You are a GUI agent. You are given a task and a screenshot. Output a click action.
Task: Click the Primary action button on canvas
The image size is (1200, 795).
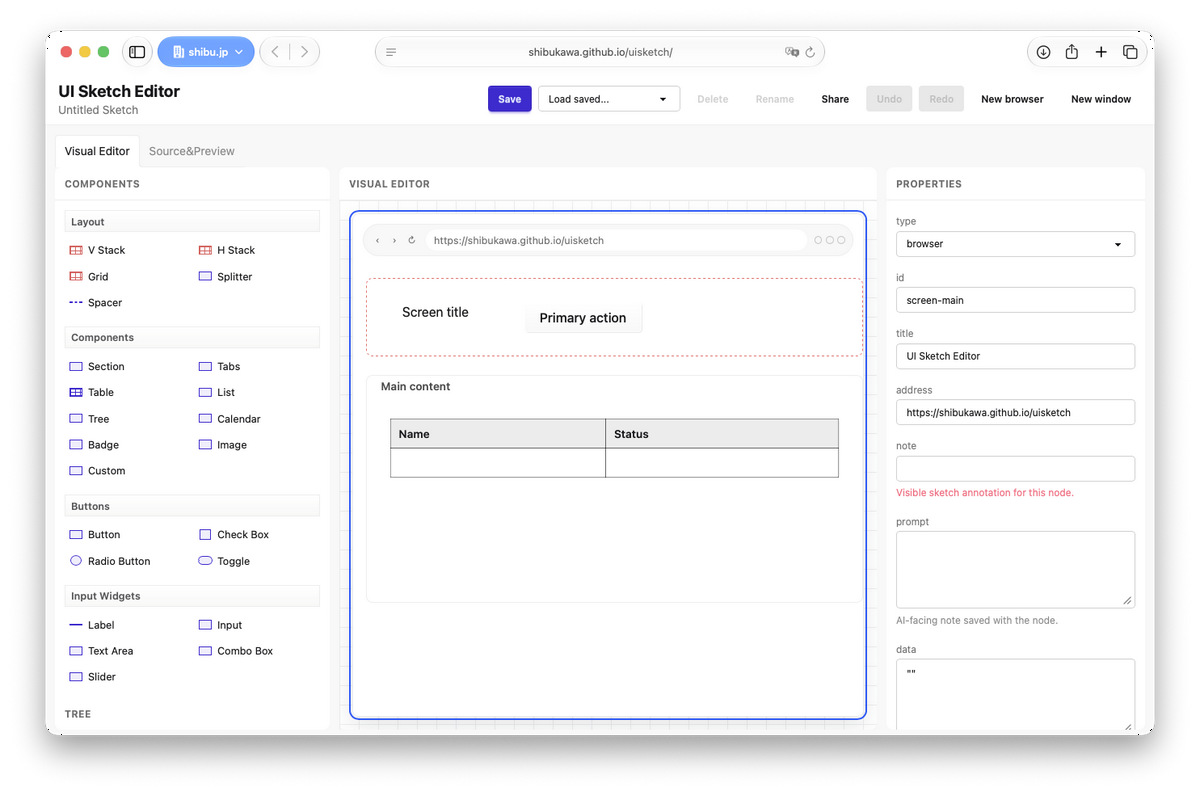pyautogui.click(x=583, y=318)
